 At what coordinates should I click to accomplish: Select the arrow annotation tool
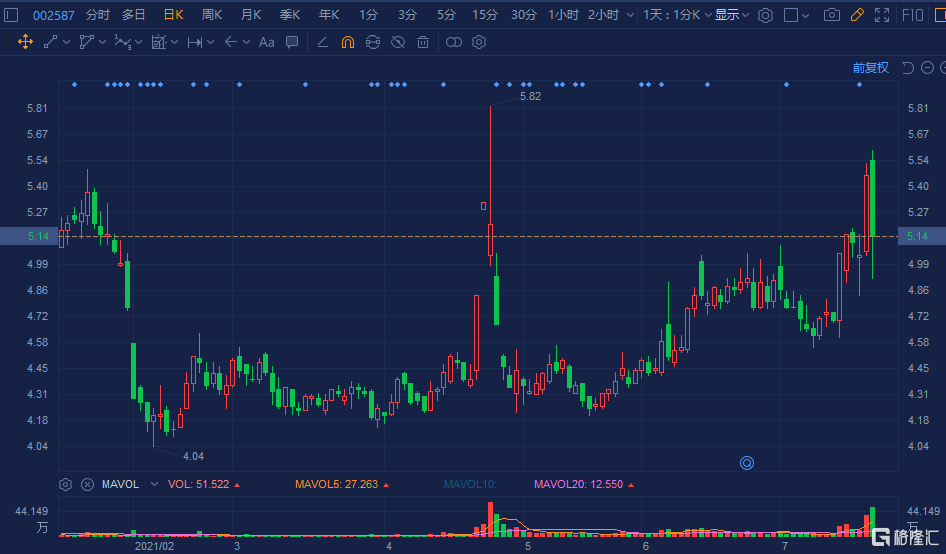pos(230,42)
